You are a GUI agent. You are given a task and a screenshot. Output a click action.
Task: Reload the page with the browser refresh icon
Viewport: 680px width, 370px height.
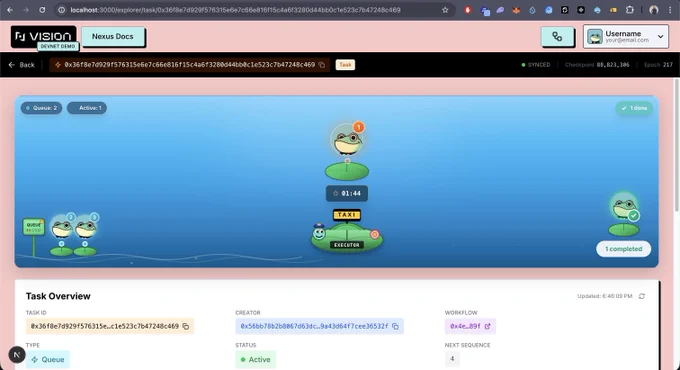pos(42,10)
